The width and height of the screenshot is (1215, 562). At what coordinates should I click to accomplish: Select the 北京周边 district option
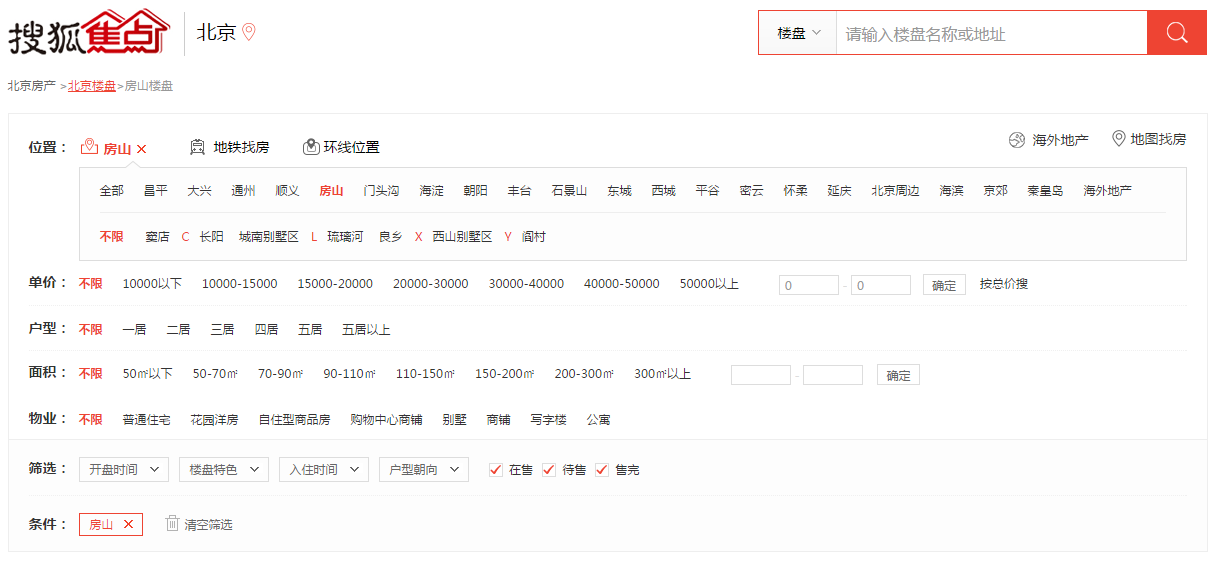click(895, 190)
